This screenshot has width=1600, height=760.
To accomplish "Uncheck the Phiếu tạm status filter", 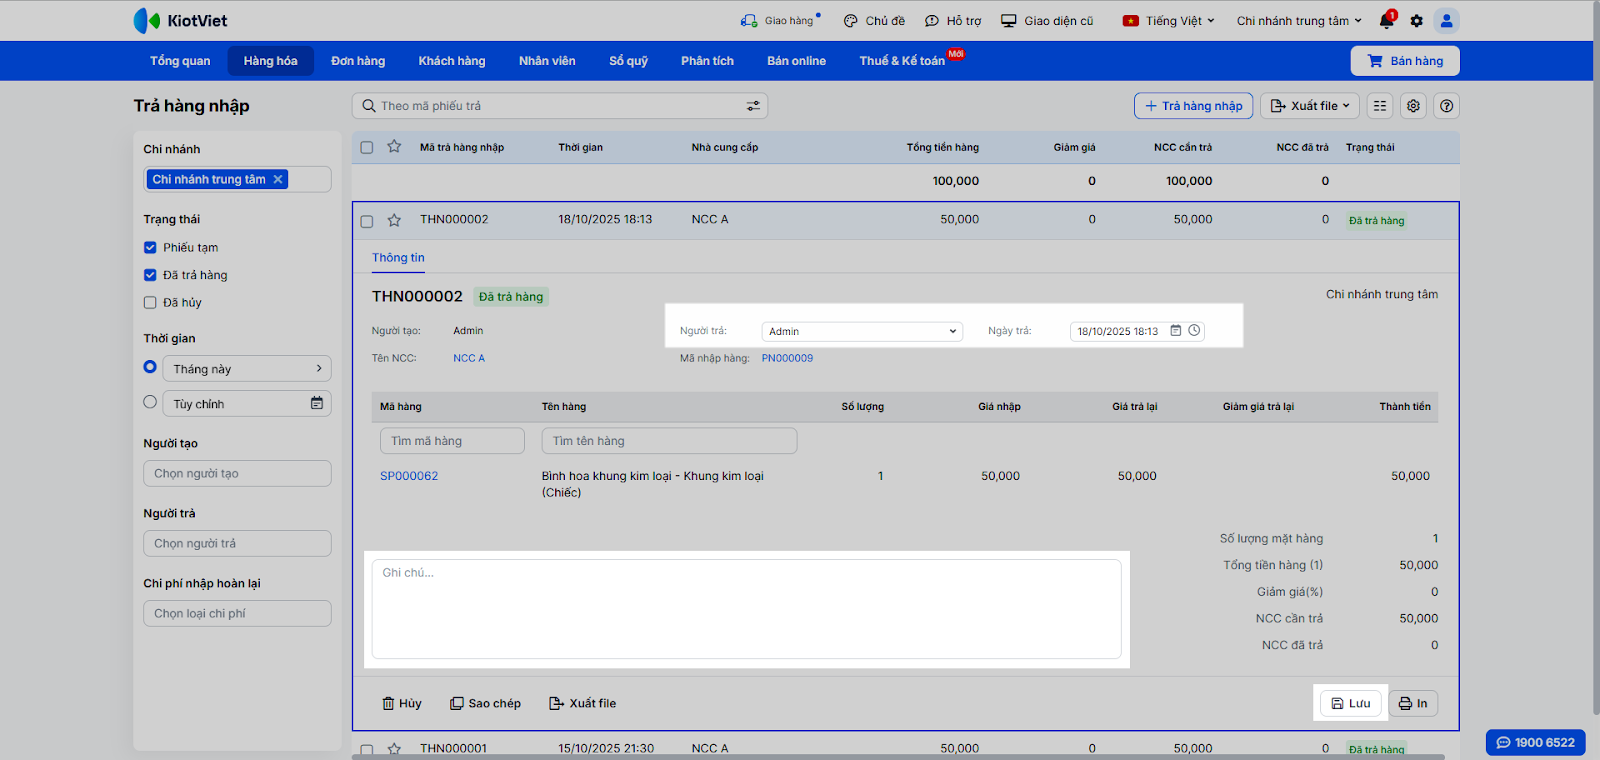I will [x=150, y=248].
